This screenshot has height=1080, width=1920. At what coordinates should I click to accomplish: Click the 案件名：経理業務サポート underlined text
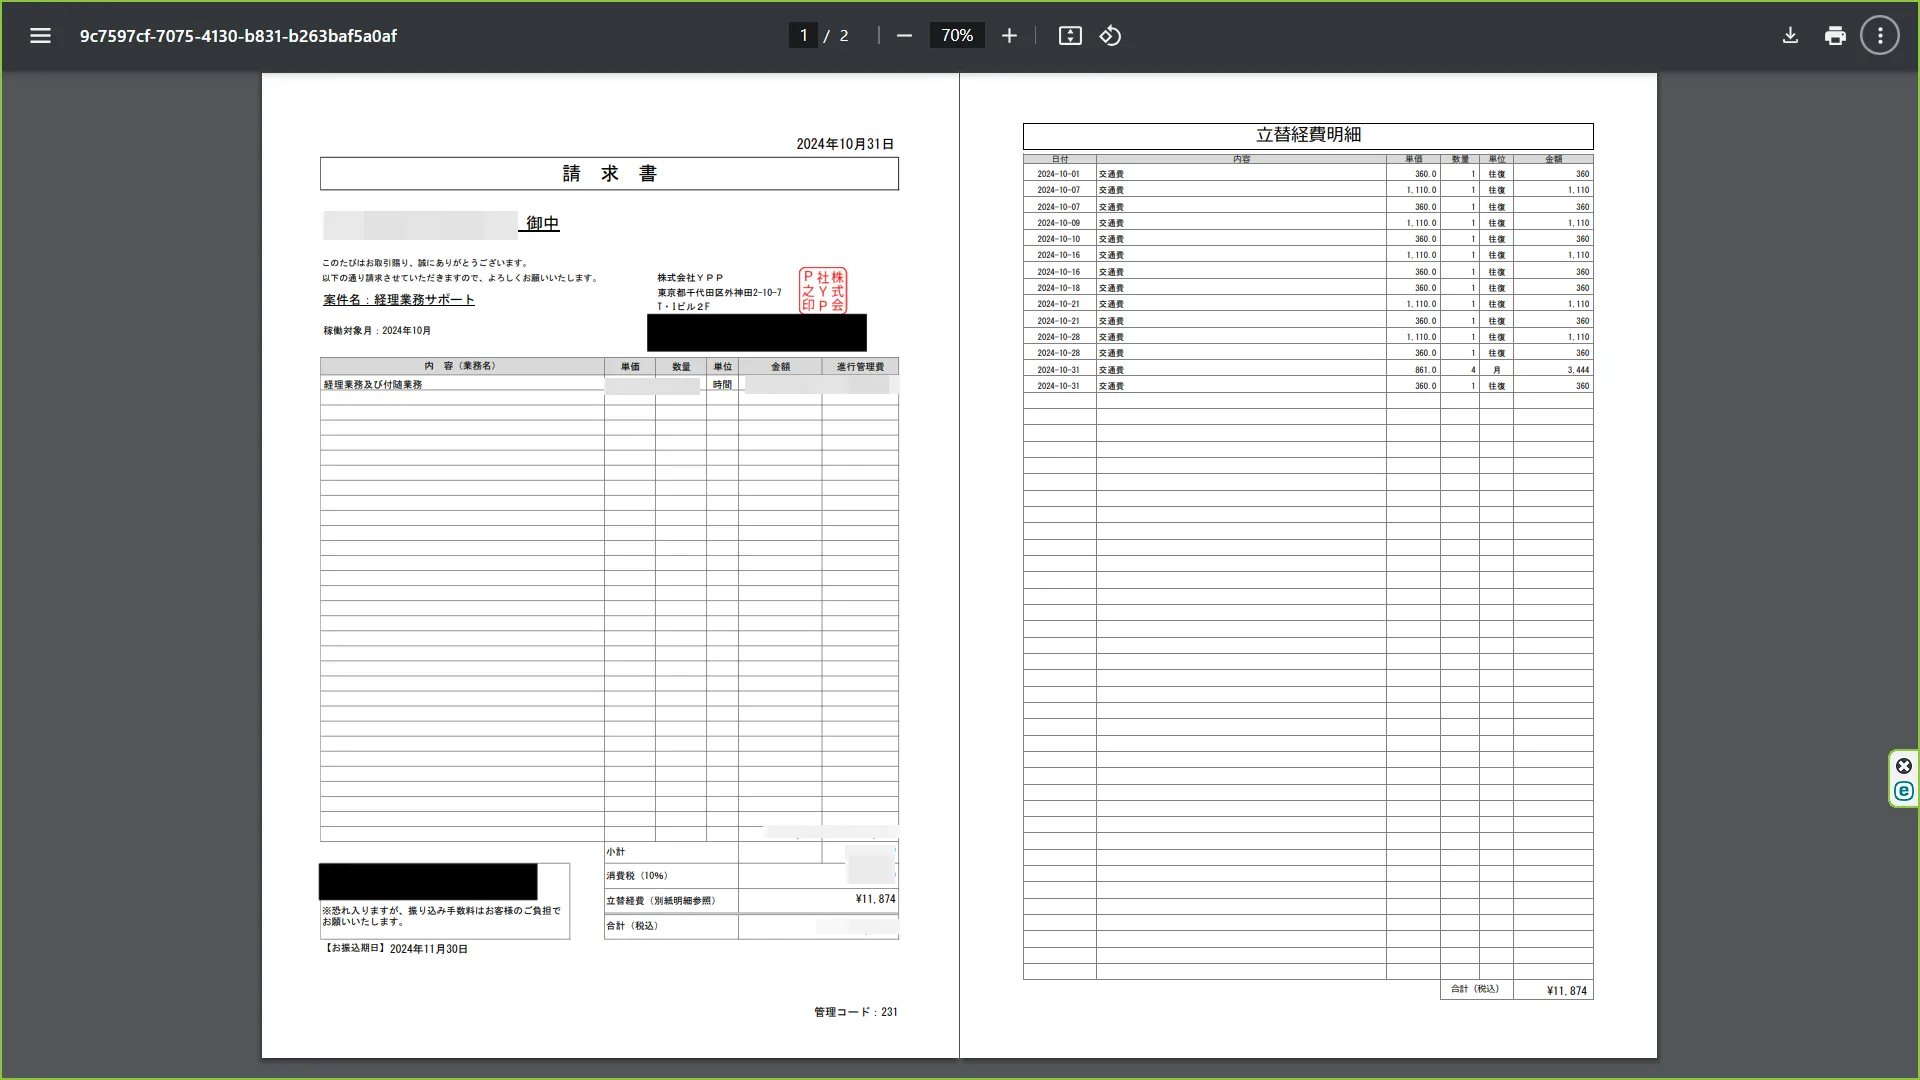(398, 300)
